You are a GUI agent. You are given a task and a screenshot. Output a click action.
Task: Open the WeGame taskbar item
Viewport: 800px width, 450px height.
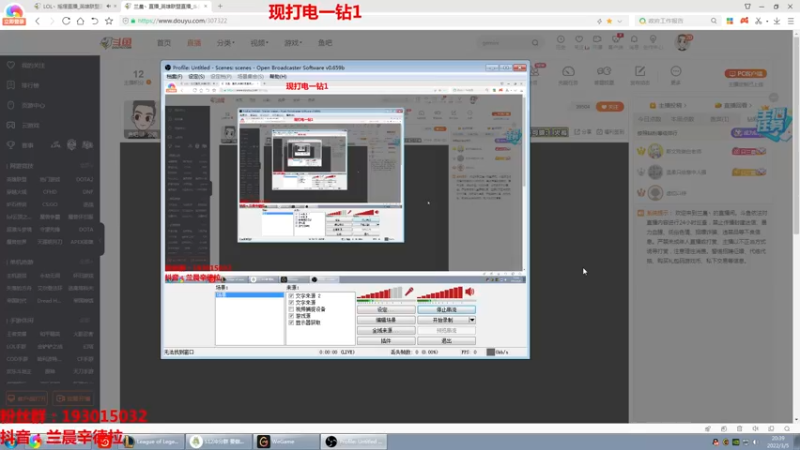tap(285, 441)
